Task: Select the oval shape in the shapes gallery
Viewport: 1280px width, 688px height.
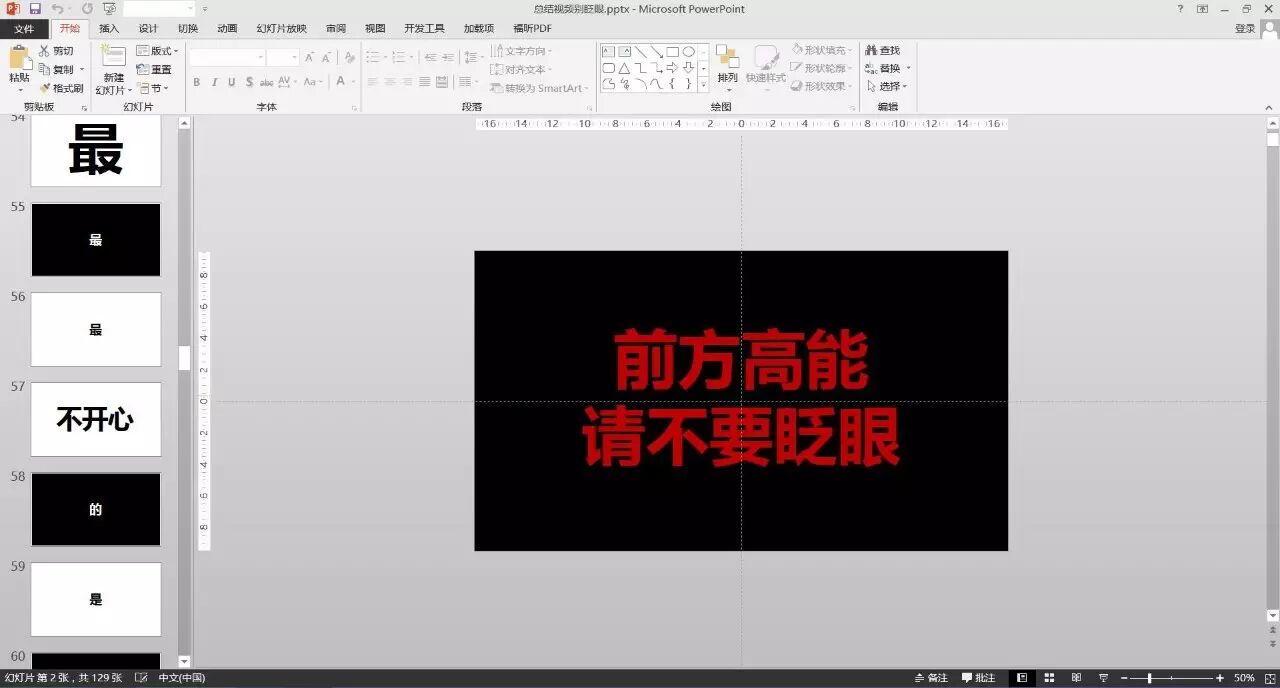Action: click(x=689, y=51)
